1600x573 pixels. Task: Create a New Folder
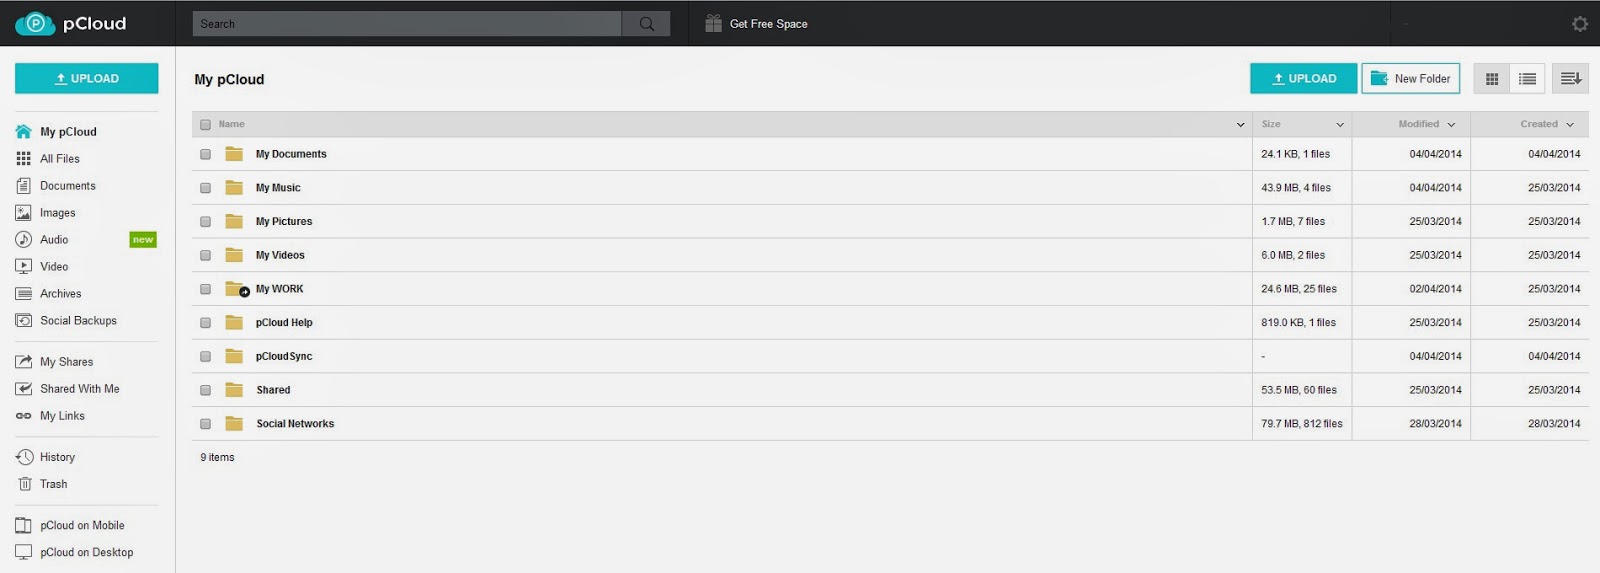coord(1410,78)
